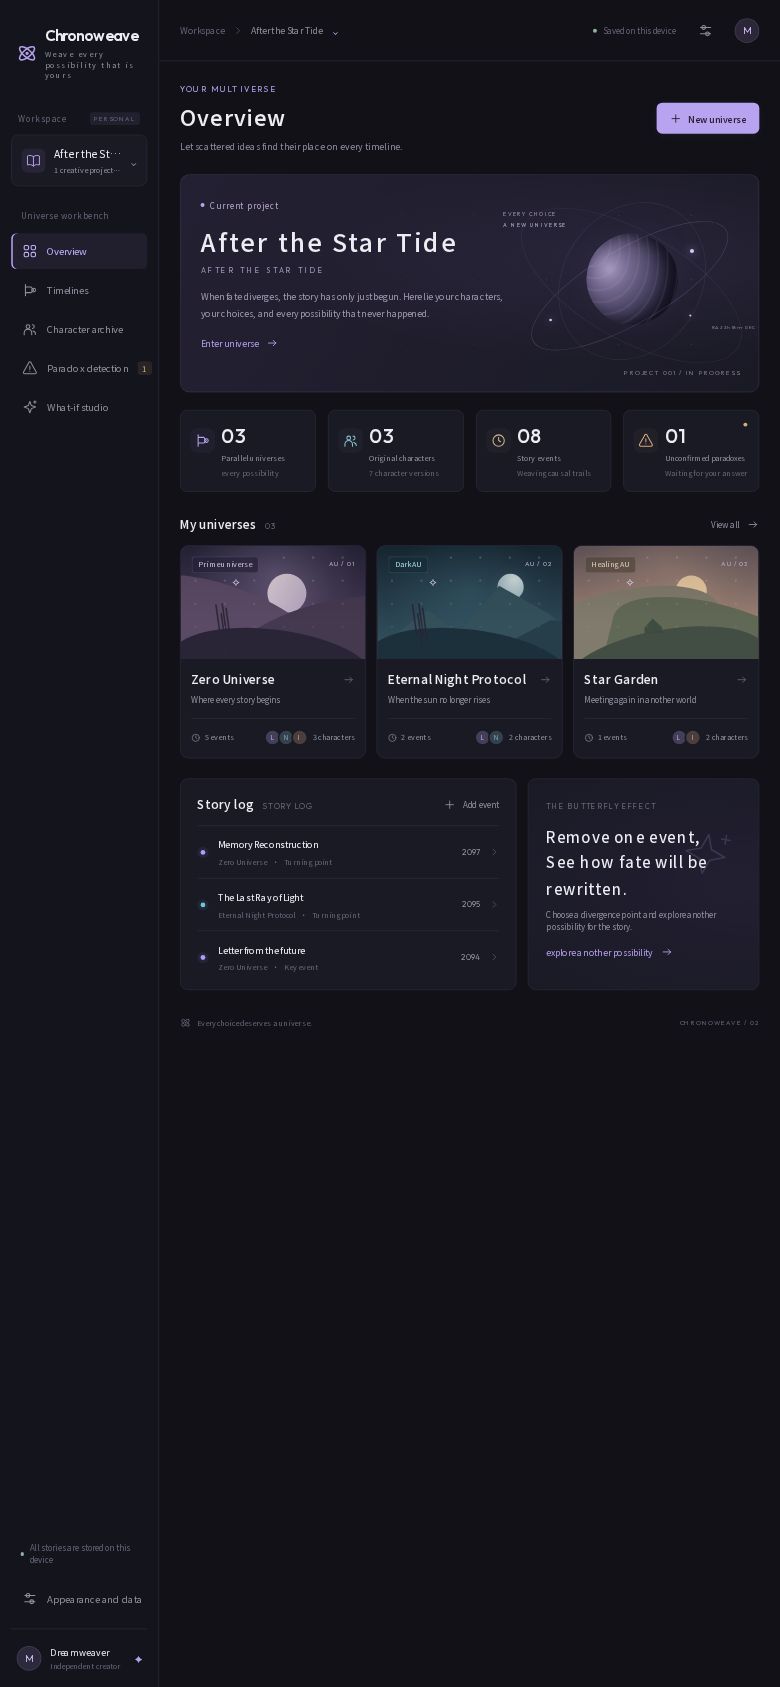Viewport: 780px width, 1687px height.
Task: Click the Paradox detection count badge
Action: (x=145, y=369)
